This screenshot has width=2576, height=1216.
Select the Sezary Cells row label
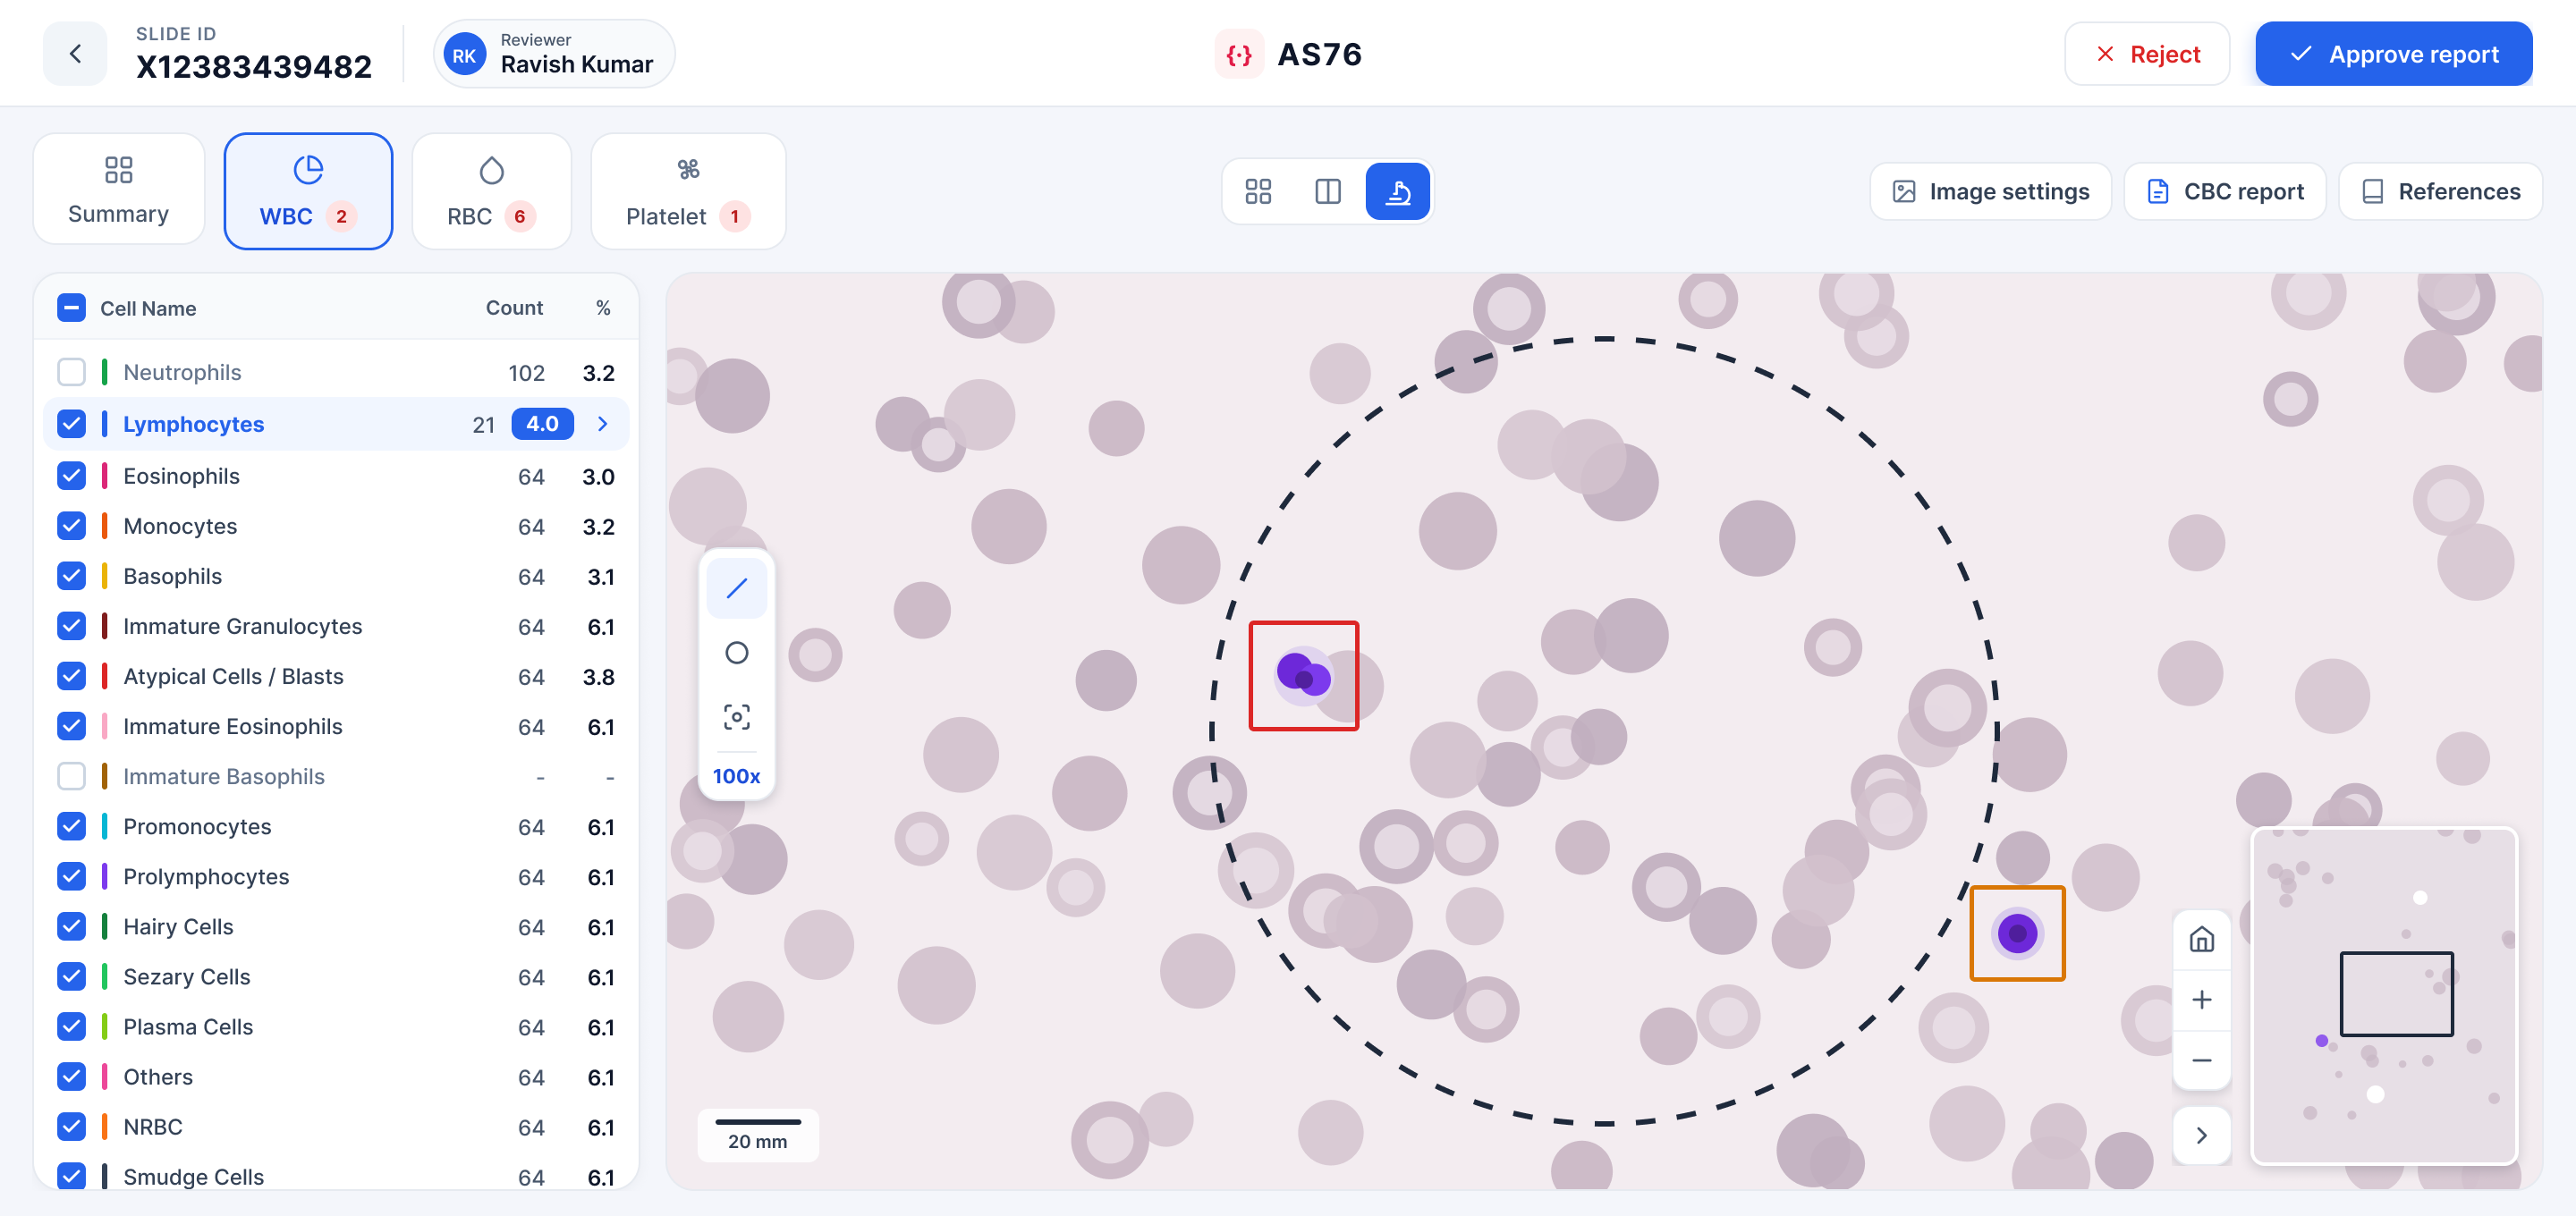pyautogui.click(x=186, y=977)
